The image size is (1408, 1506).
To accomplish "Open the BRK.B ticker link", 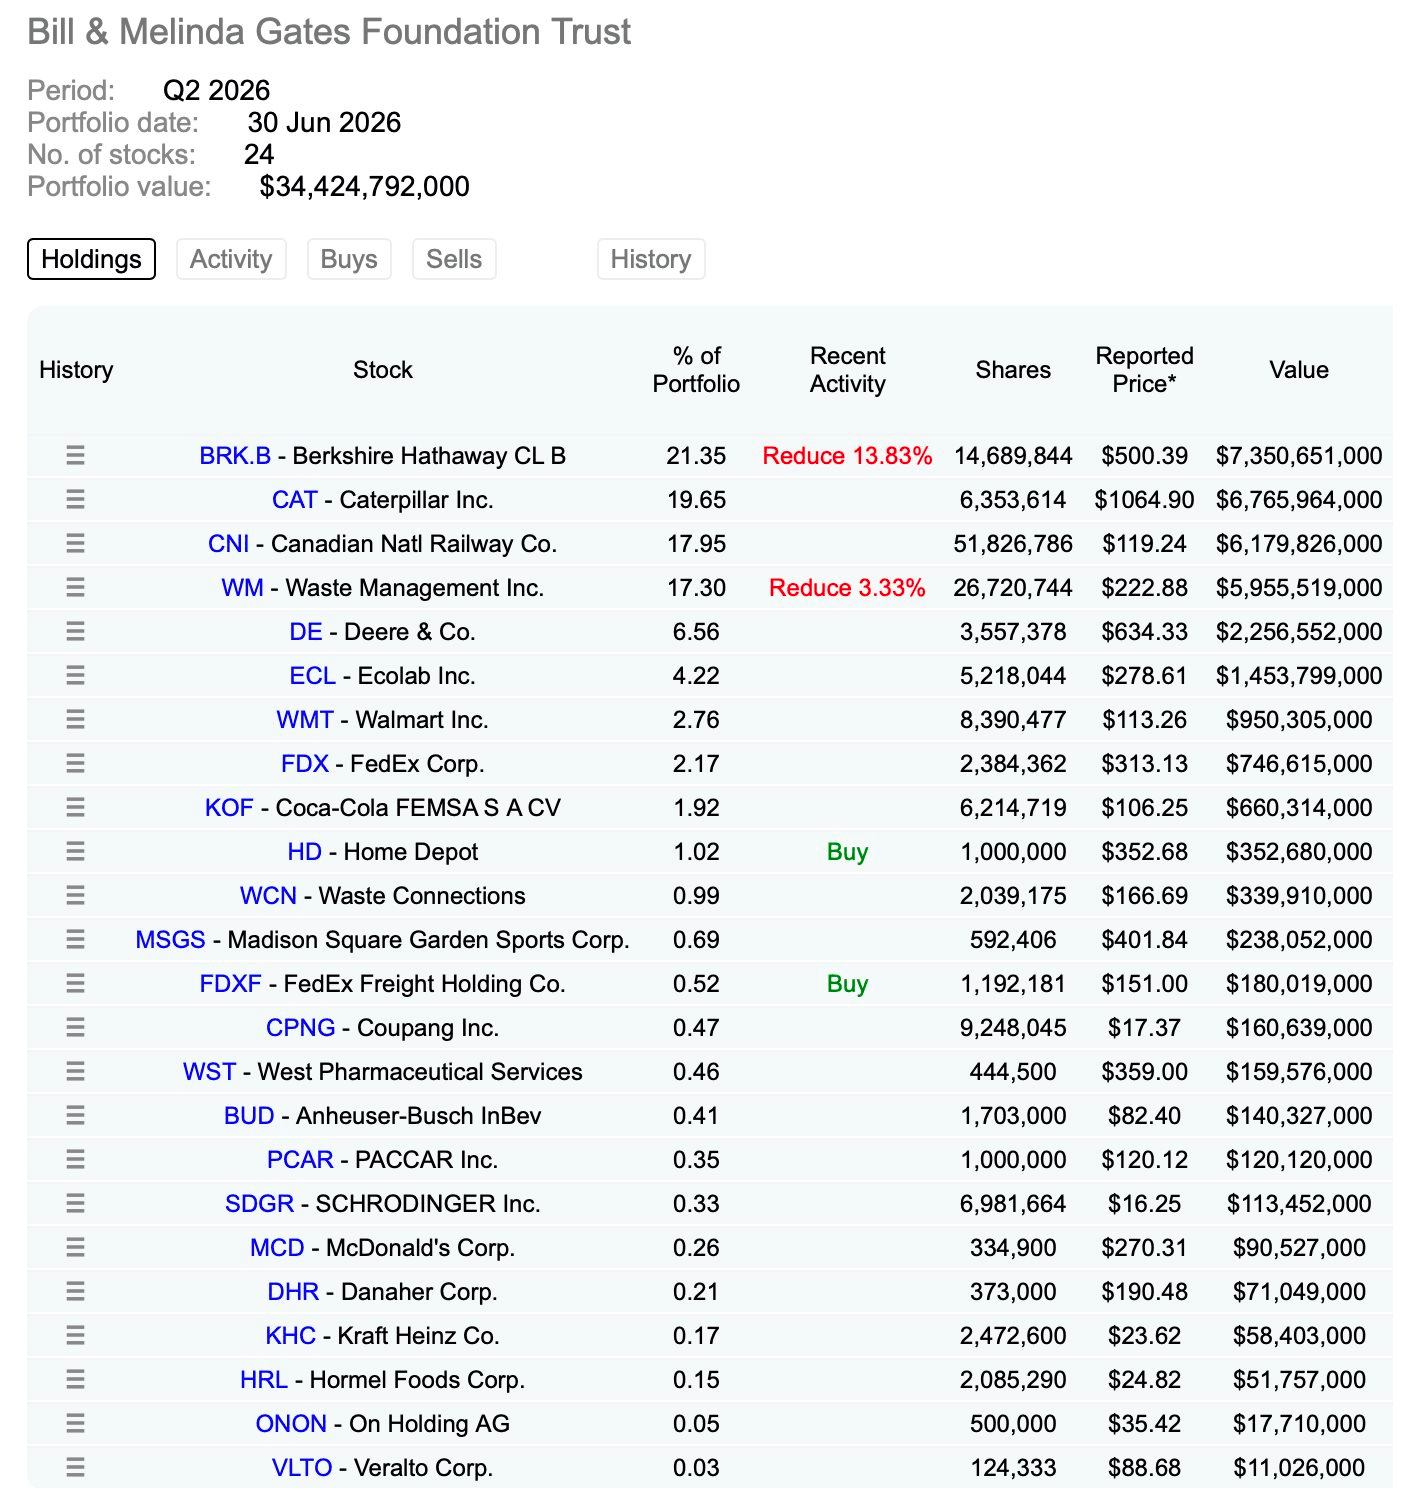I will (235, 456).
